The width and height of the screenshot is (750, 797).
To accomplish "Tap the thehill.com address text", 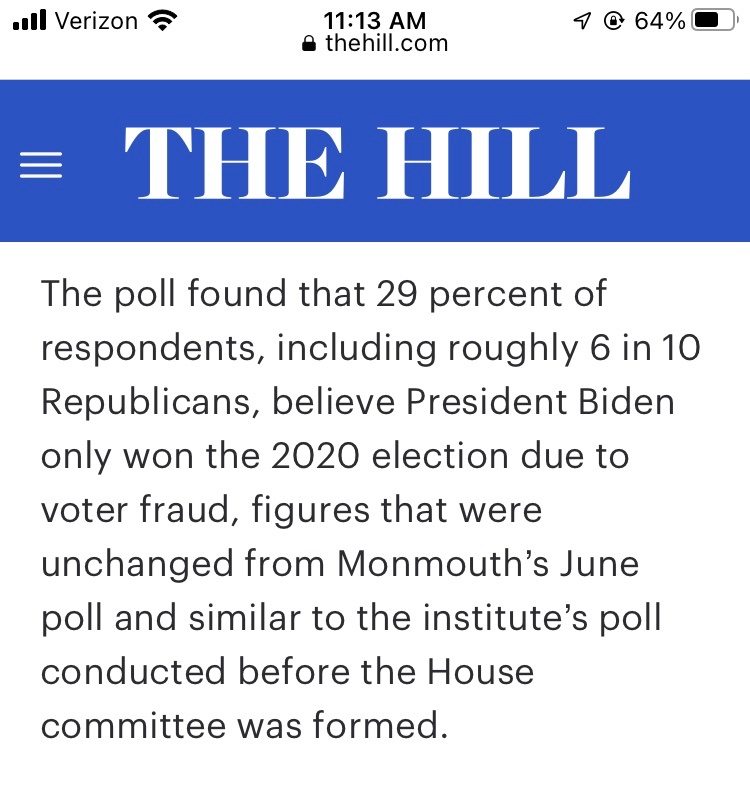I will [386, 43].
